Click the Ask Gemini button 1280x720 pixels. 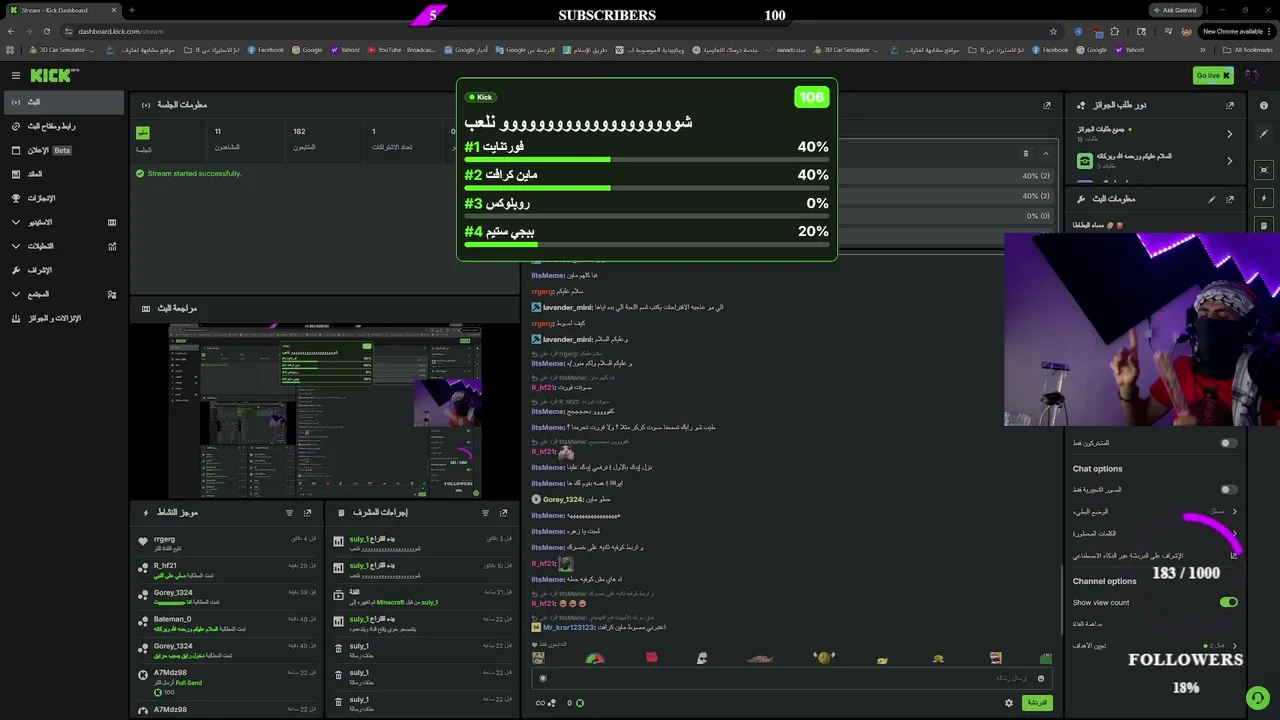point(1174,10)
